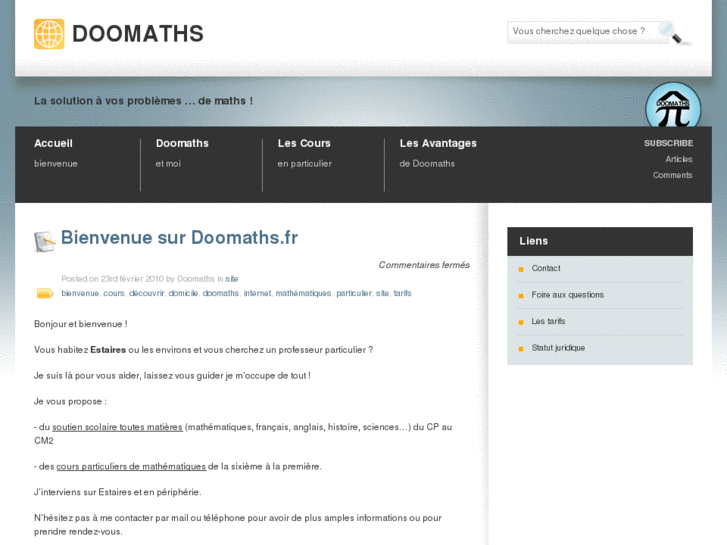Open the 'tarifs' tag
Viewport: 727px width, 545px height.
[402, 293]
